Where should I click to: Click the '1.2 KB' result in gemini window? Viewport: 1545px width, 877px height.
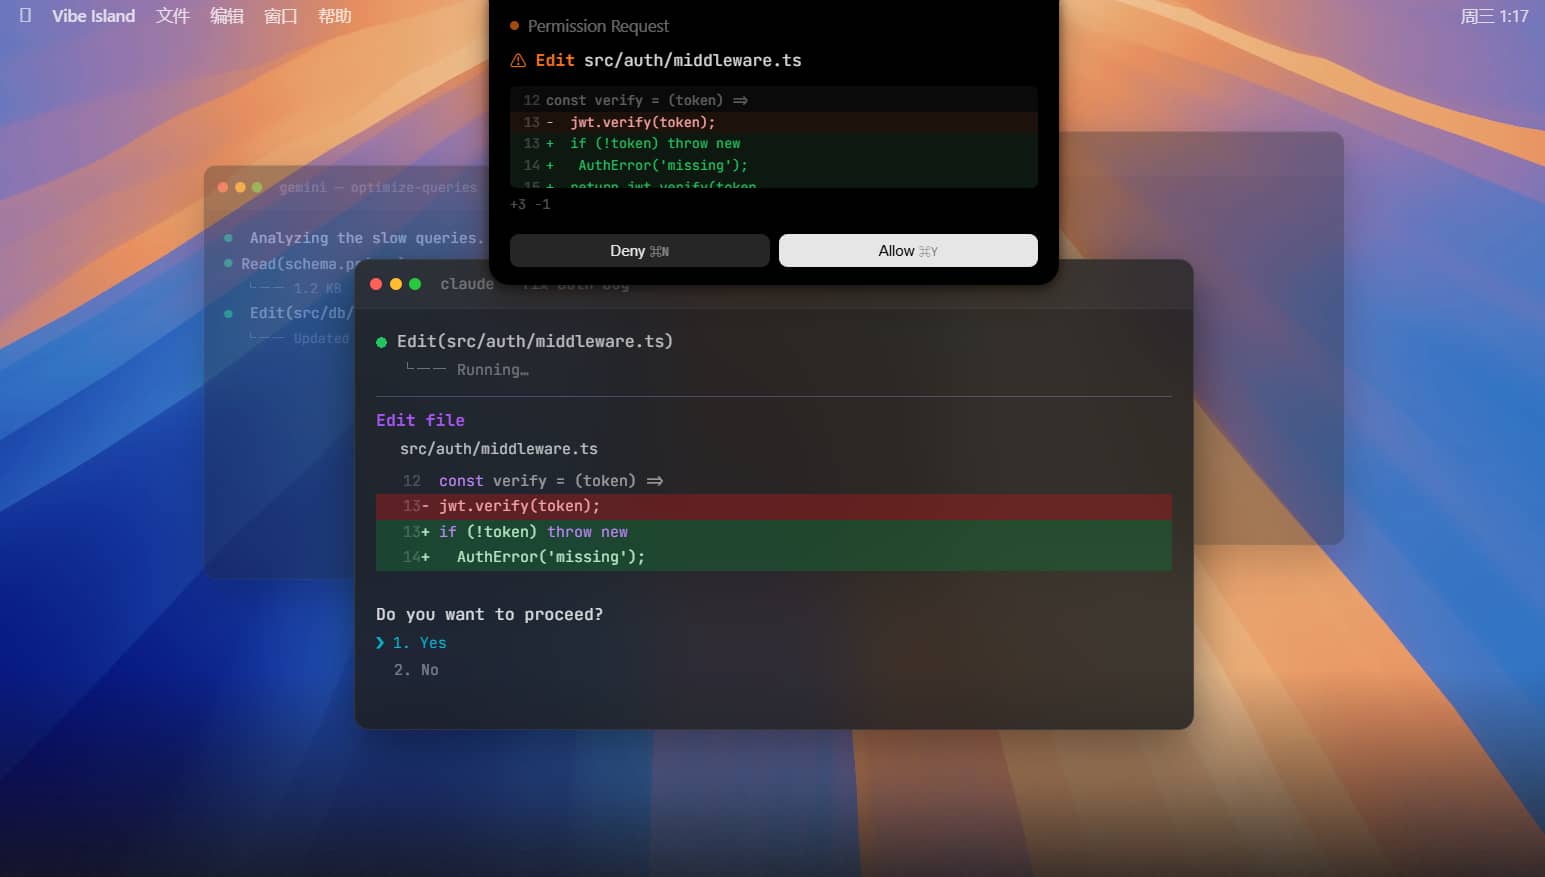click(x=317, y=289)
